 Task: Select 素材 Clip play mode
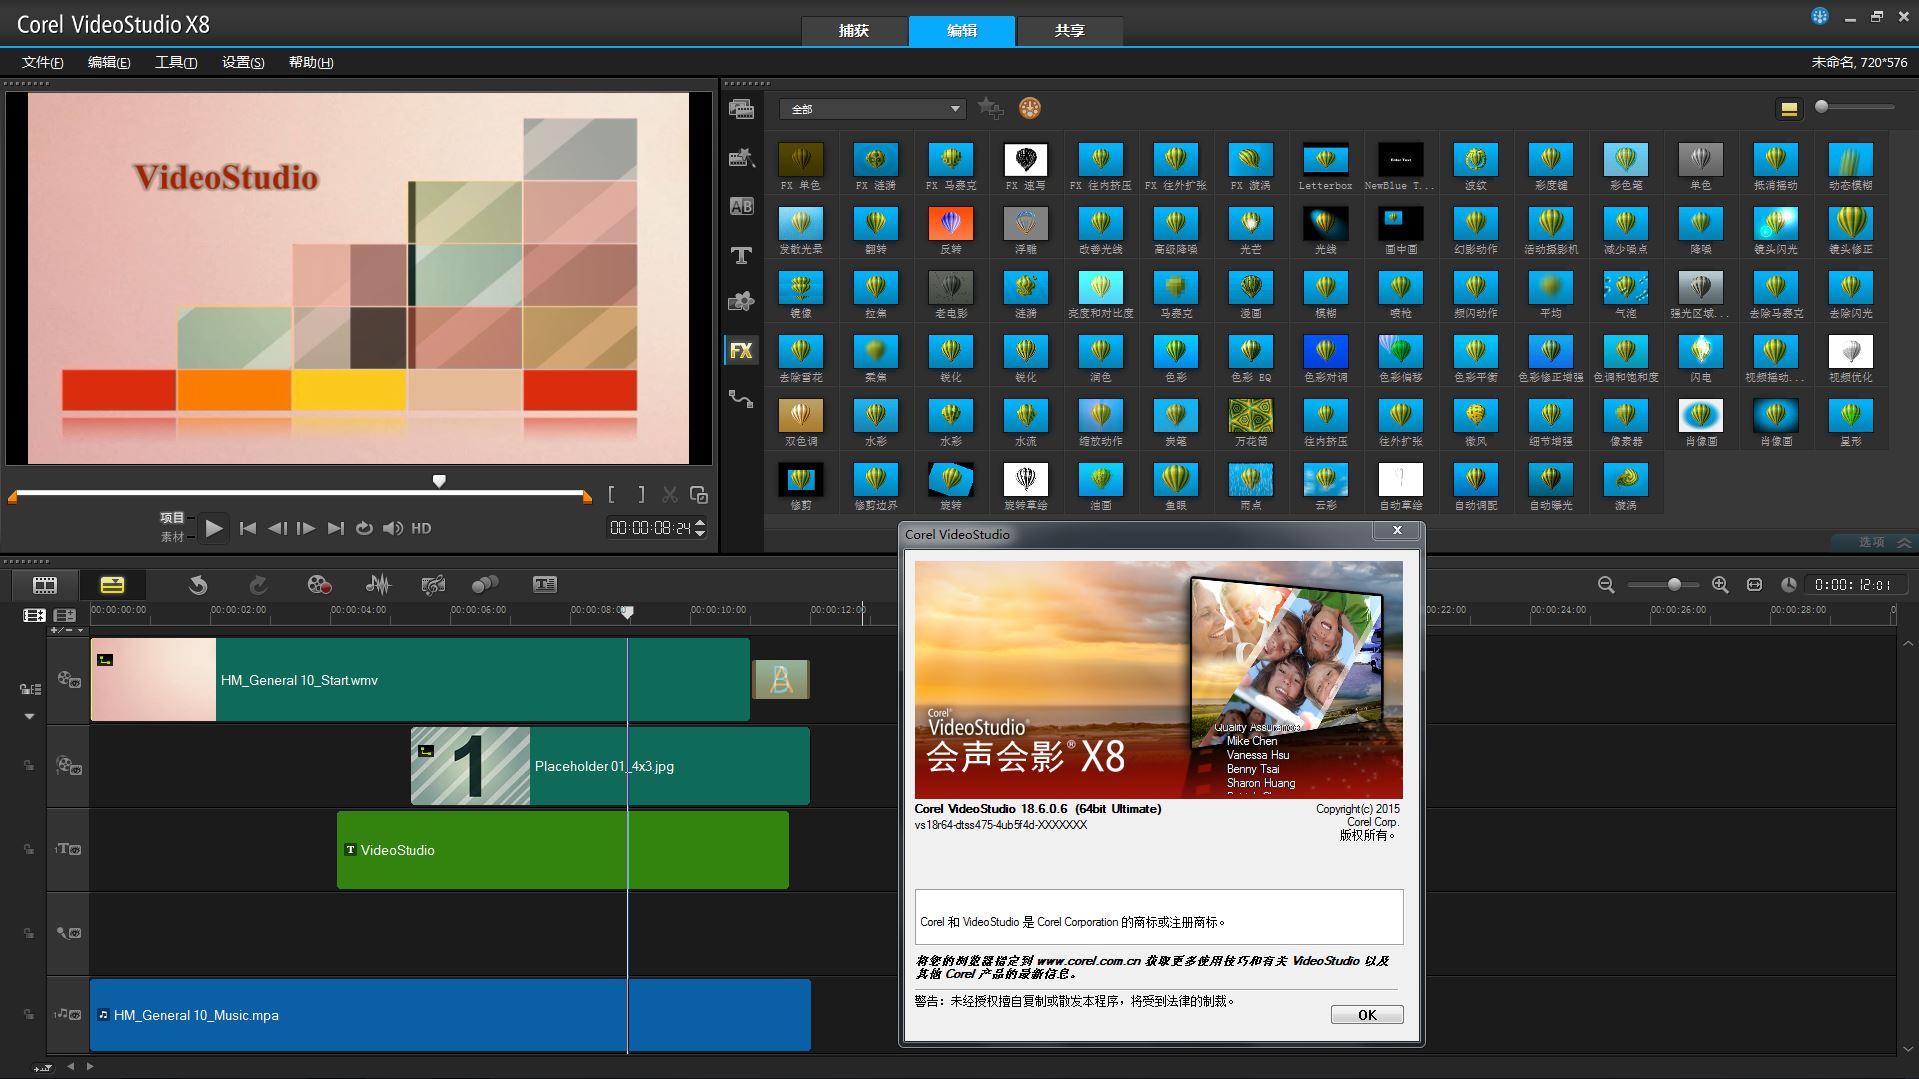[172, 537]
